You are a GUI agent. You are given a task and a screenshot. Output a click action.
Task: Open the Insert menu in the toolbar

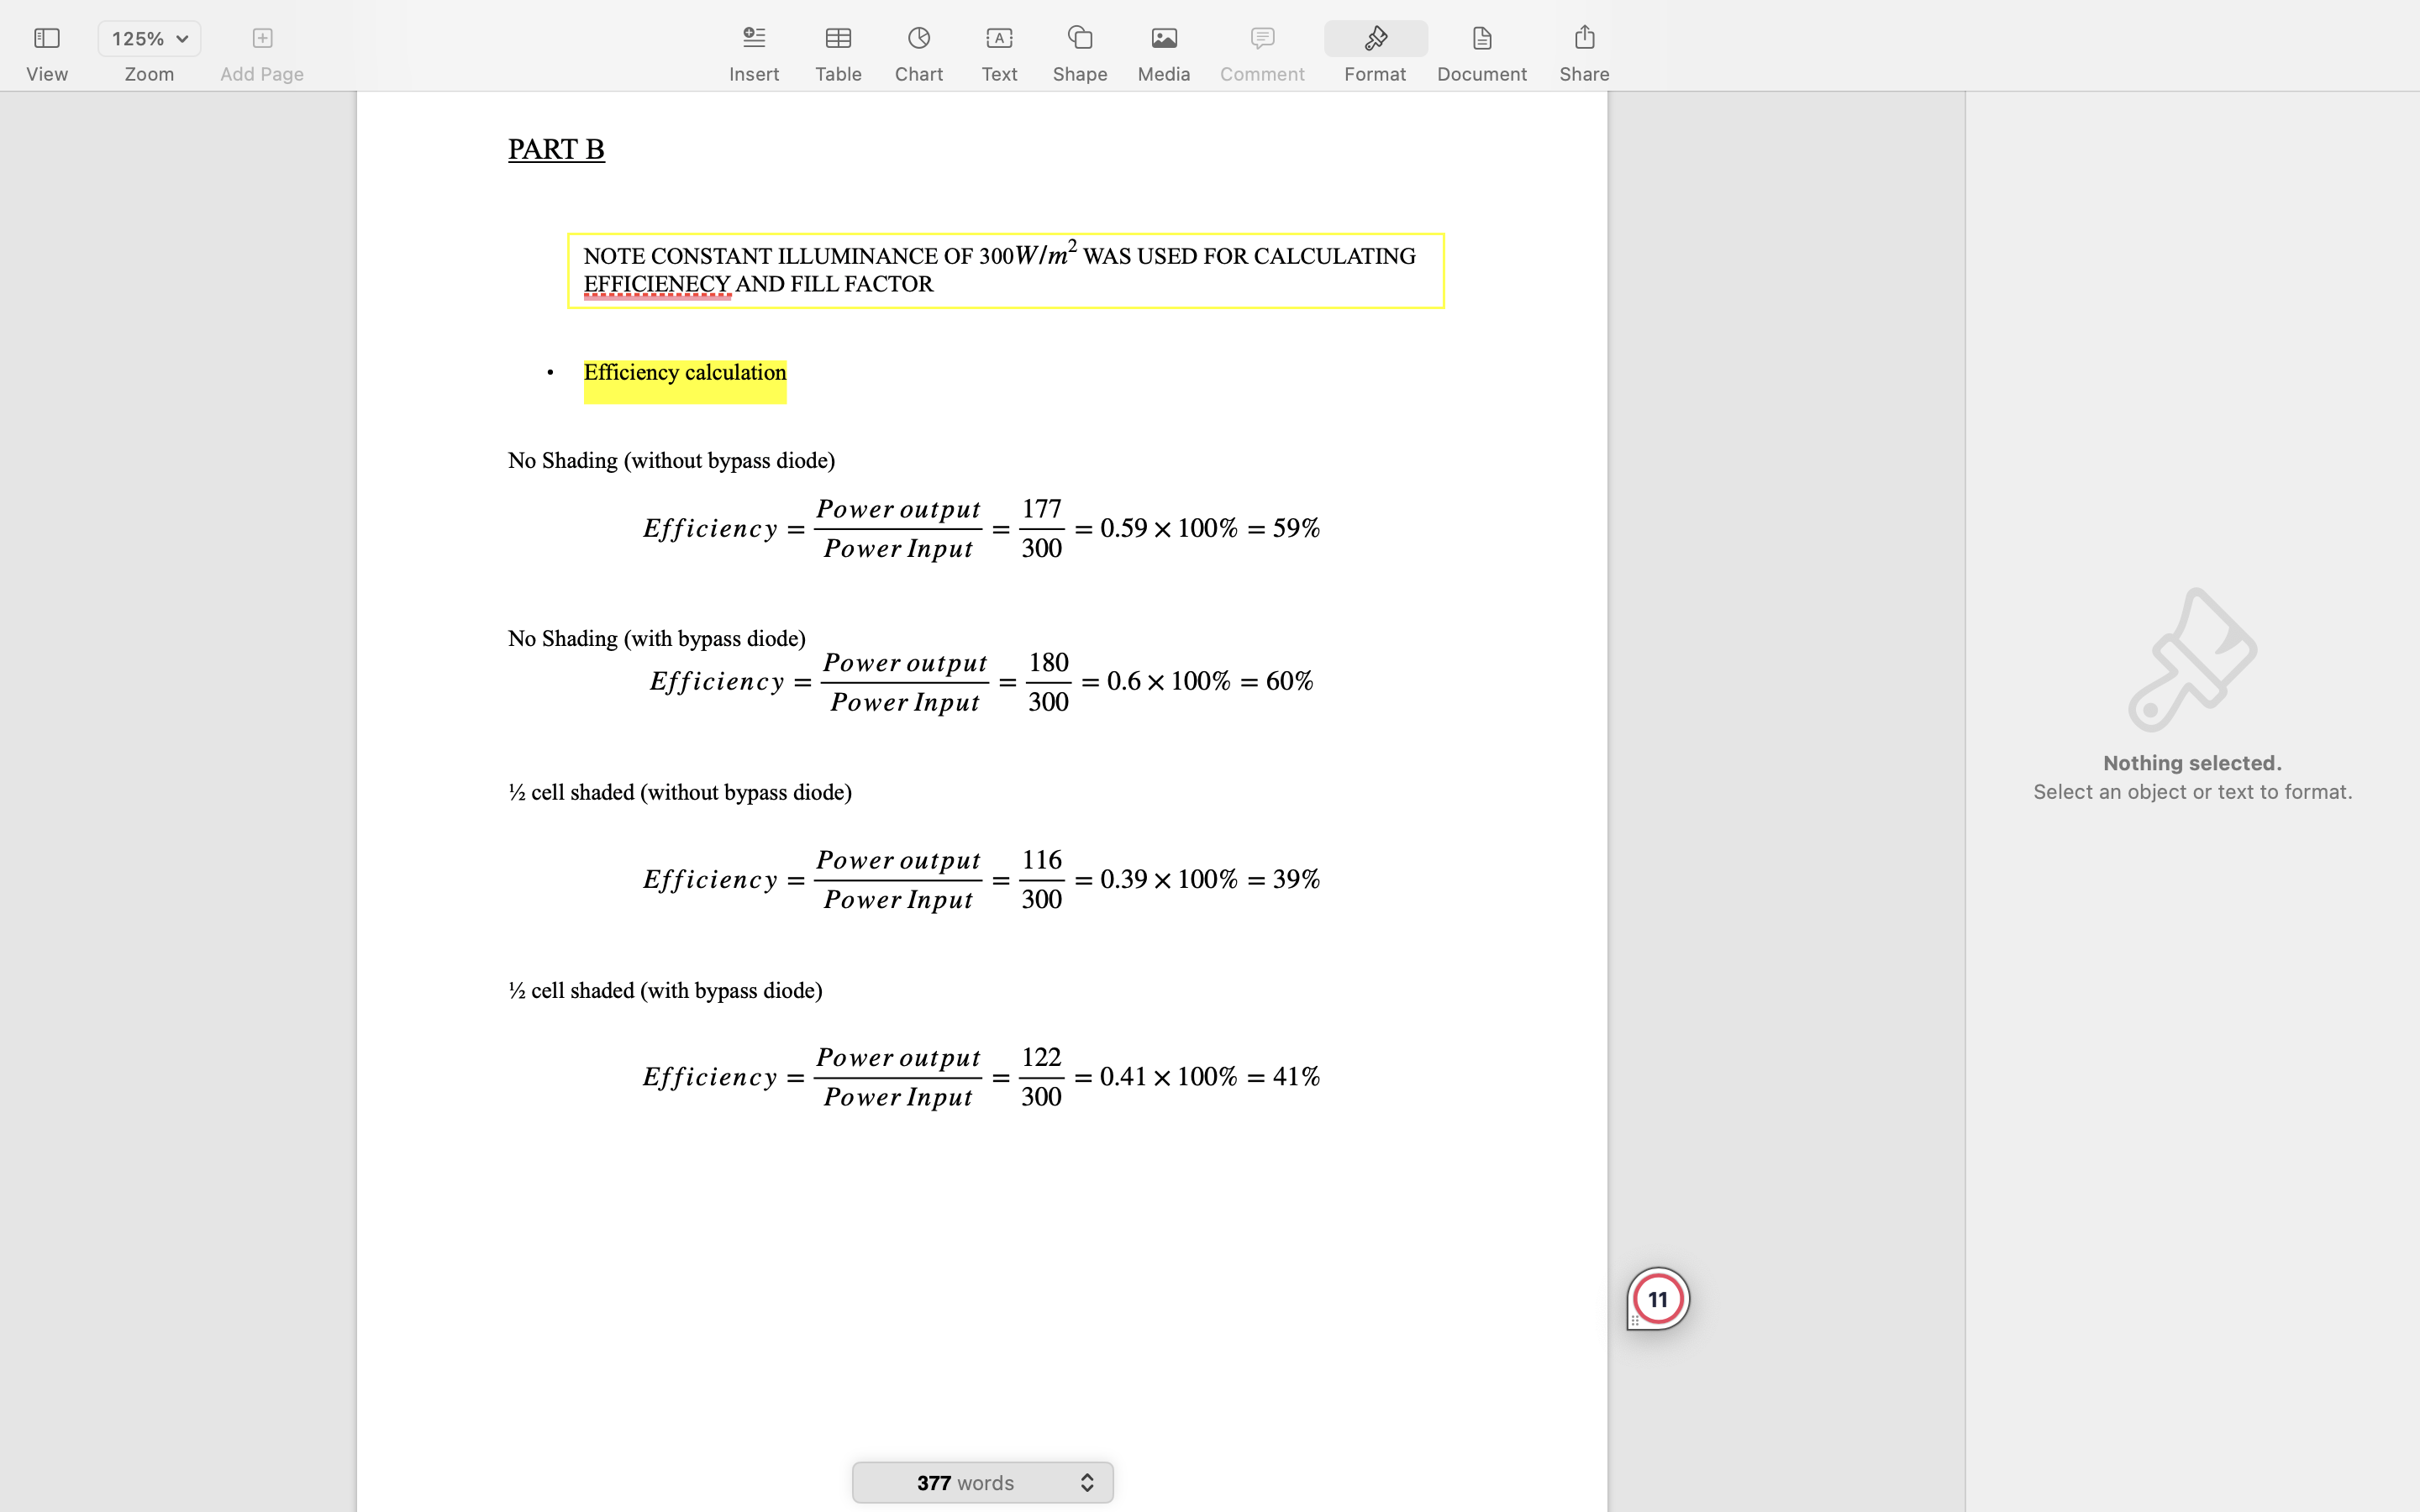pyautogui.click(x=753, y=46)
